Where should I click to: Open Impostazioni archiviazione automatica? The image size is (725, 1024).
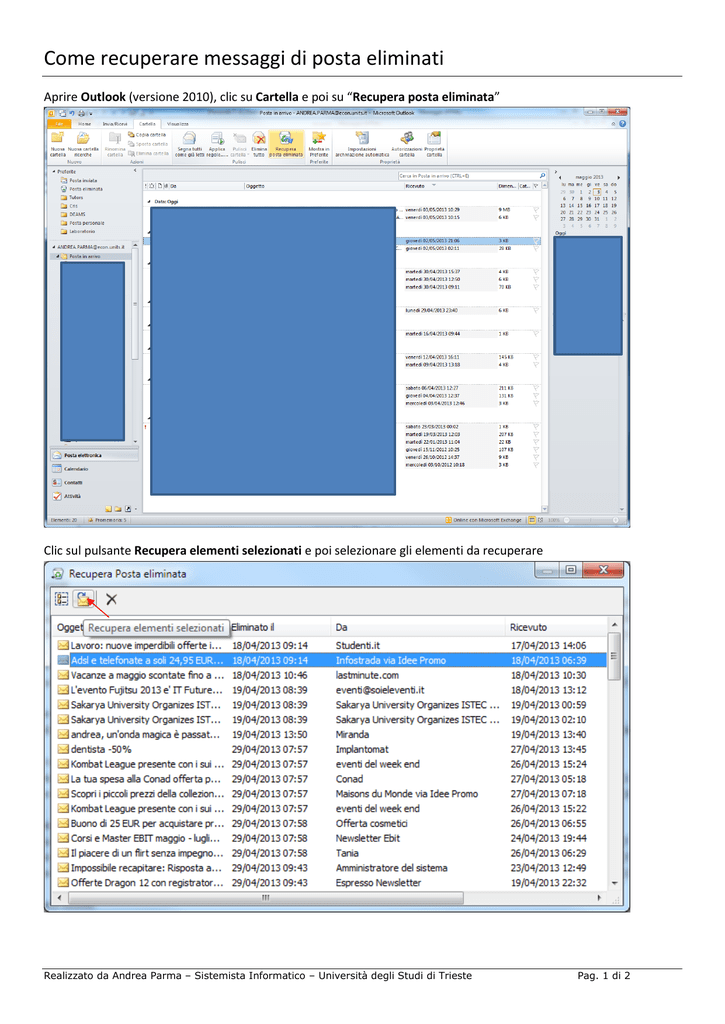click(x=362, y=144)
